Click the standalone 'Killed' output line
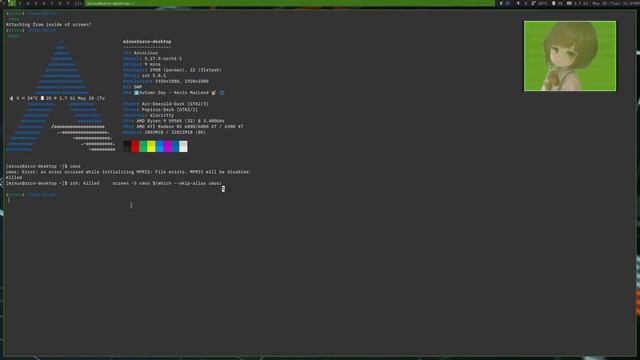The height and width of the screenshot is (360, 640). point(14,178)
